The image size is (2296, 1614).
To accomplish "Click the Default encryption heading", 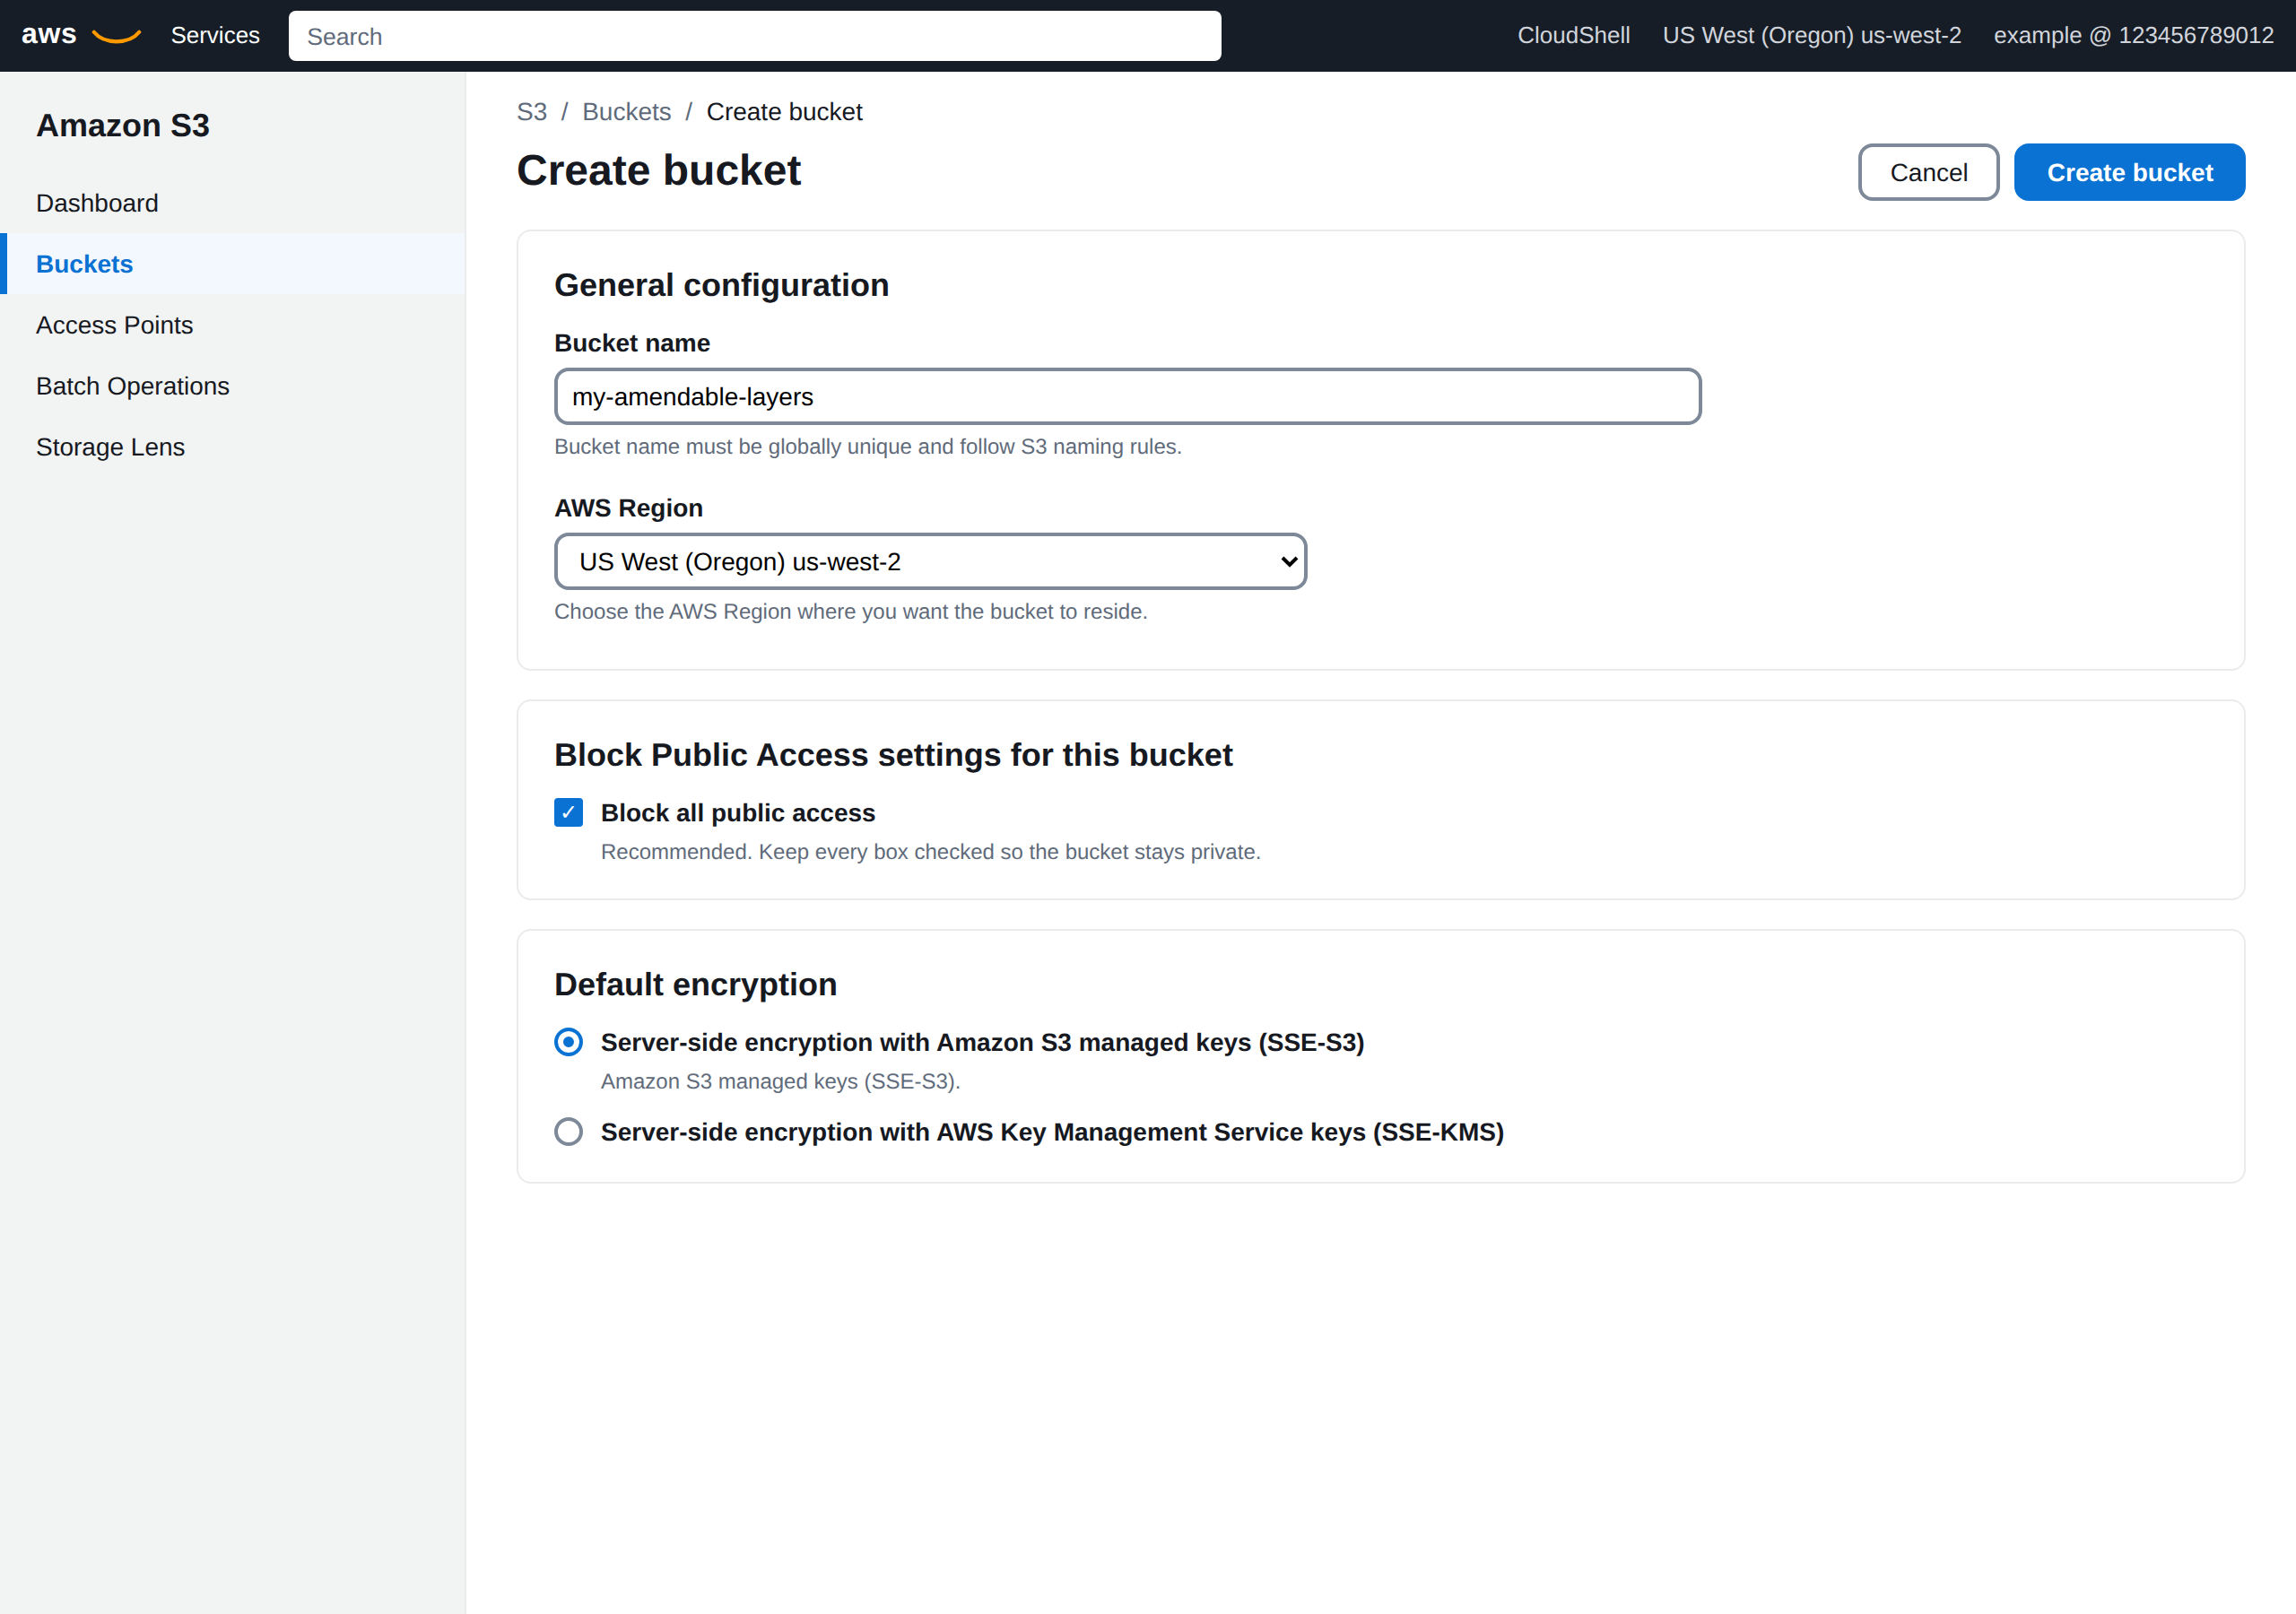I will click(x=695, y=984).
